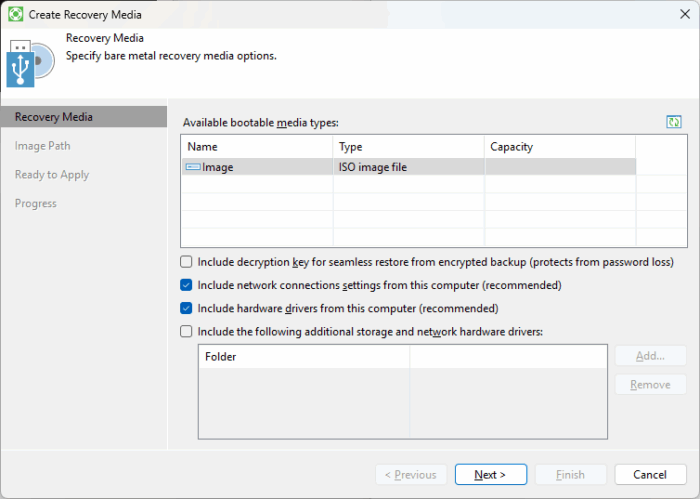700x499 pixels.
Task: Click the Next button
Action: coord(491,474)
